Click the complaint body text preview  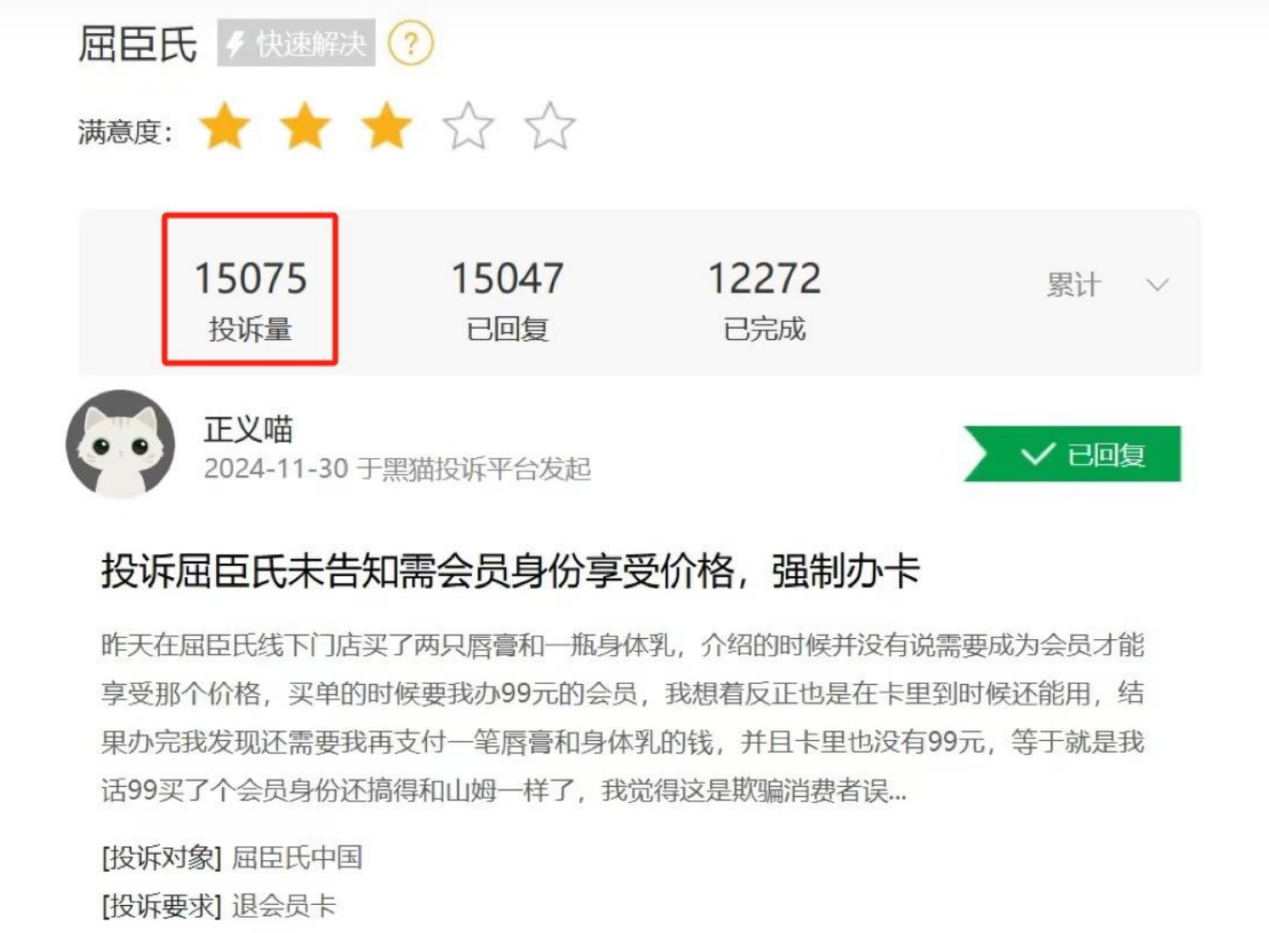click(622, 718)
